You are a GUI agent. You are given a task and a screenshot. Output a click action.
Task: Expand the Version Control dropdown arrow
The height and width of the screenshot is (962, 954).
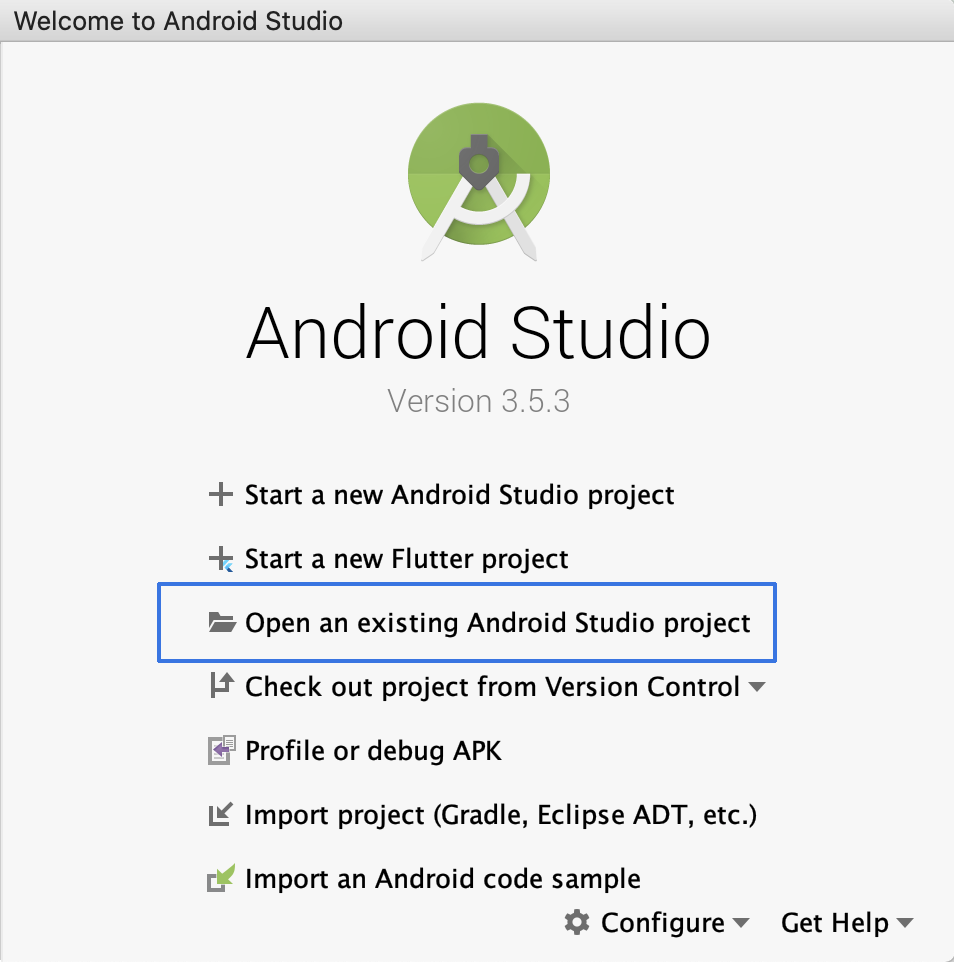[x=757, y=687]
